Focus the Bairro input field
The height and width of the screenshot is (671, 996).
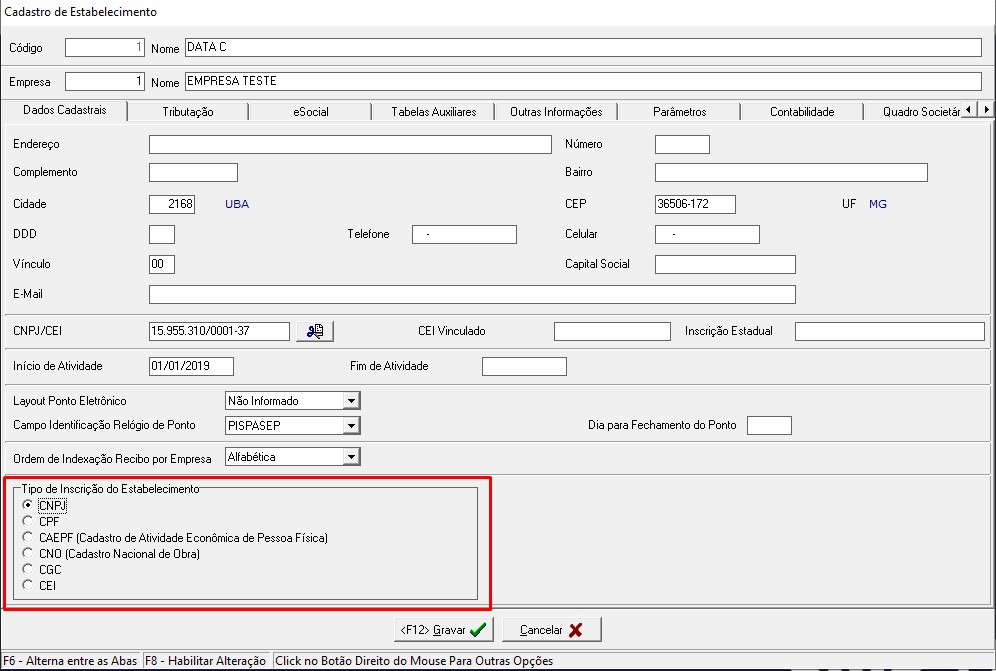click(791, 172)
